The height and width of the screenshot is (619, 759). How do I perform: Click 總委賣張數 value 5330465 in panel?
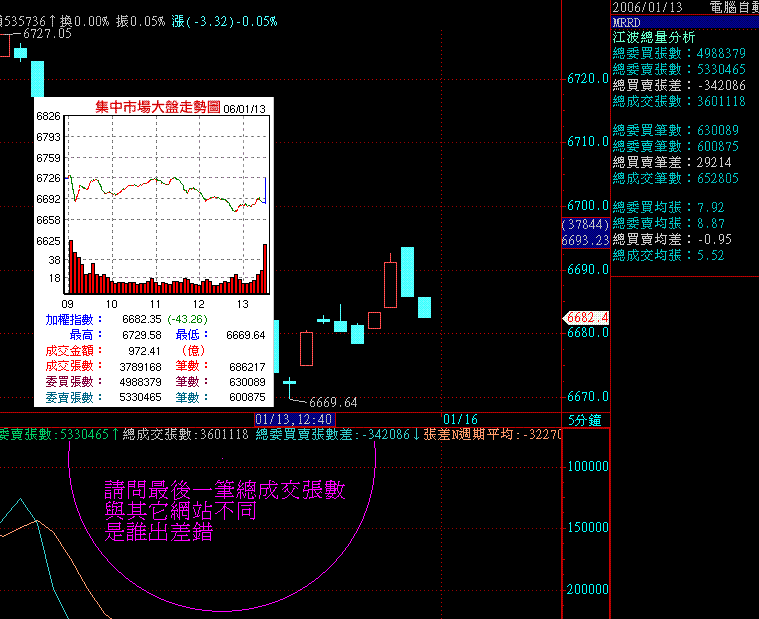[x=721, y=69]
